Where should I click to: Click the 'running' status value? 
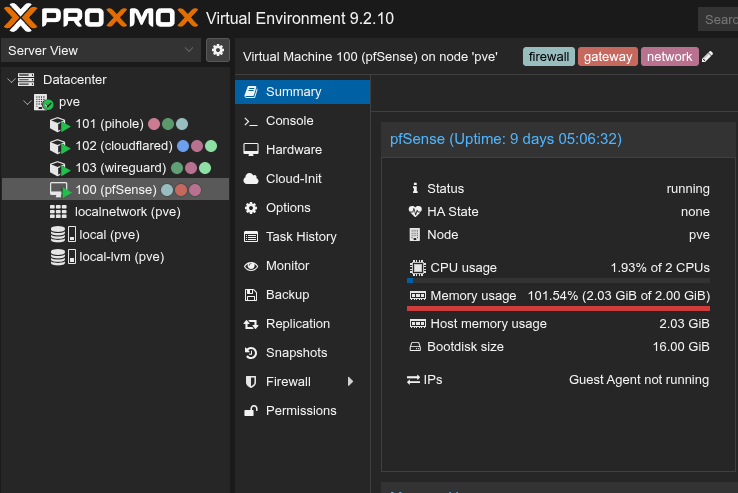pyautogui.click(x=688, y=189)
